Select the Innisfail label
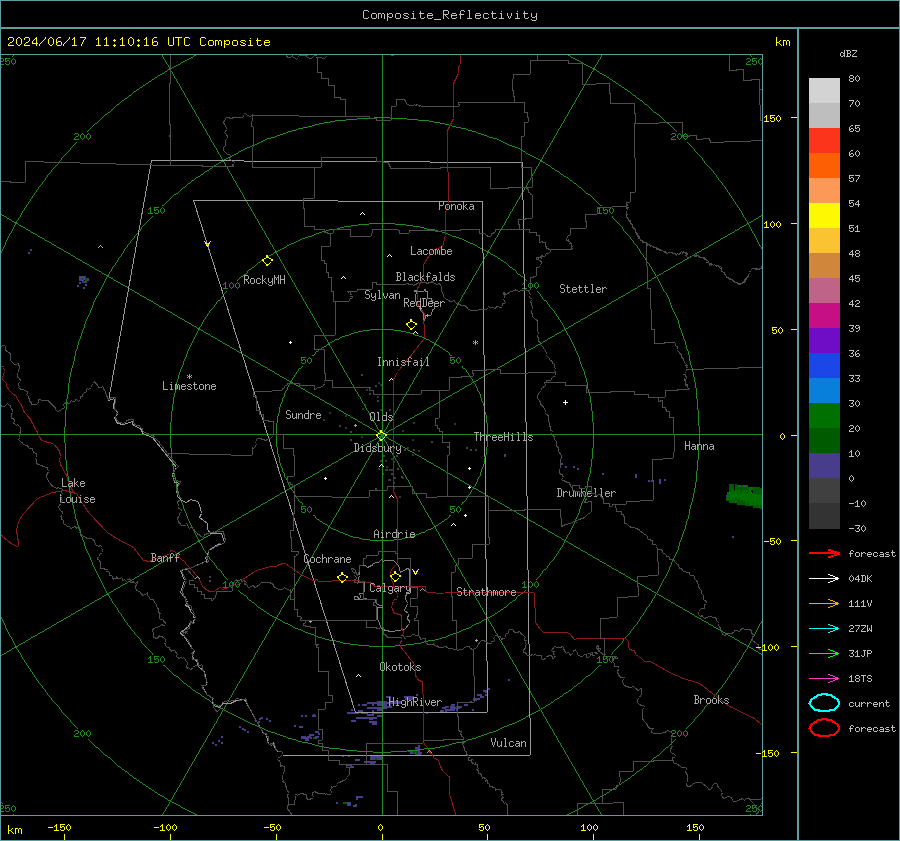This screenshot has height=841, width=900. [403, 362]
